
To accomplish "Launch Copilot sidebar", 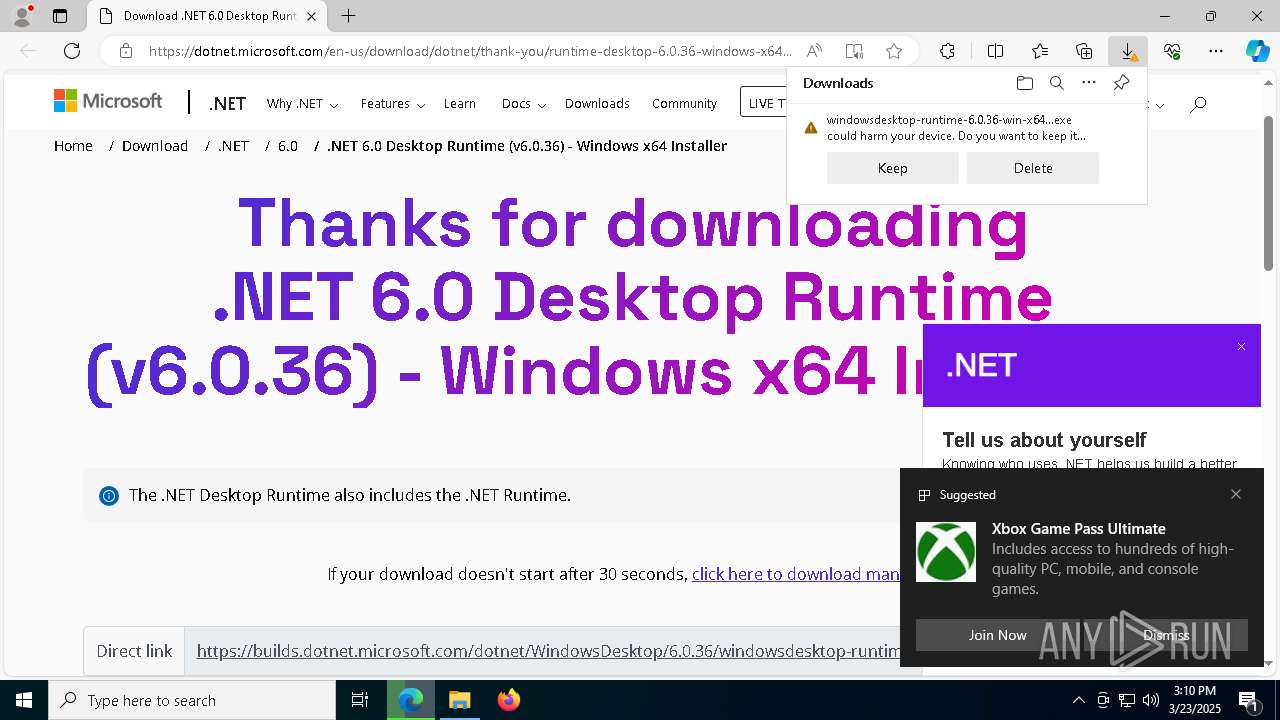I will pyautogui.click(x=1257, y=51).
